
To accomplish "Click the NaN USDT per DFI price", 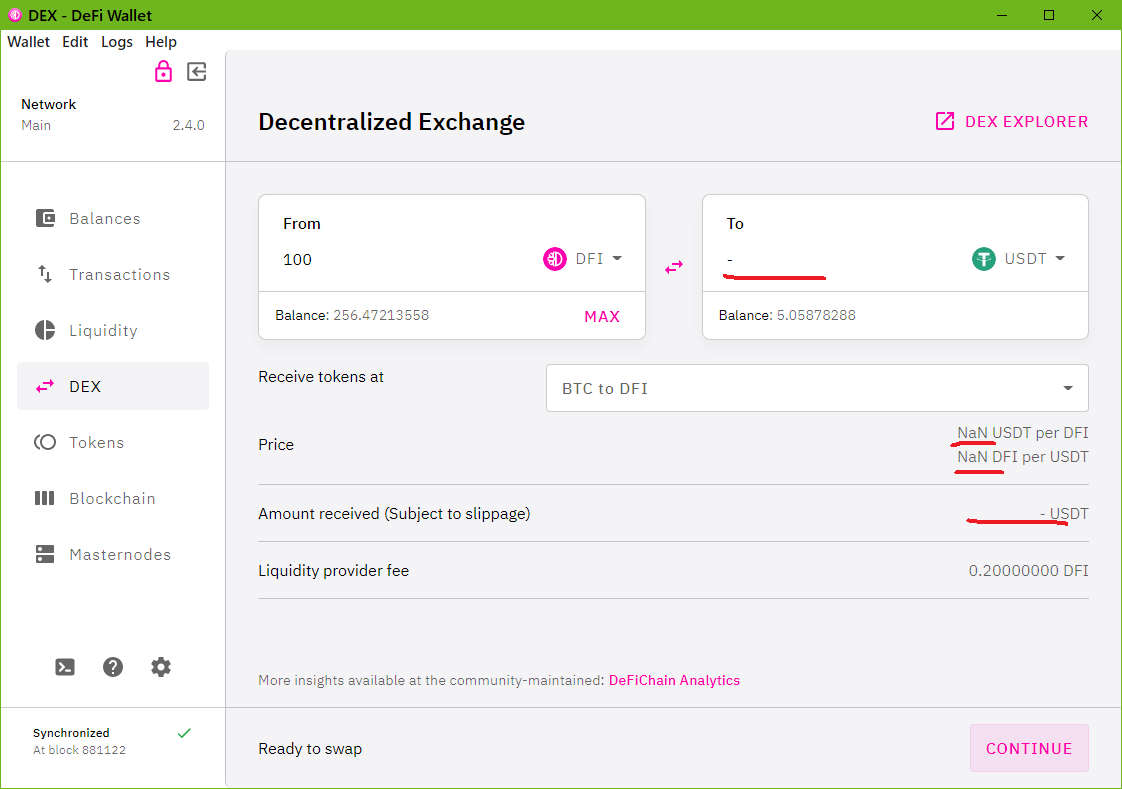I will pos(1023,433).
